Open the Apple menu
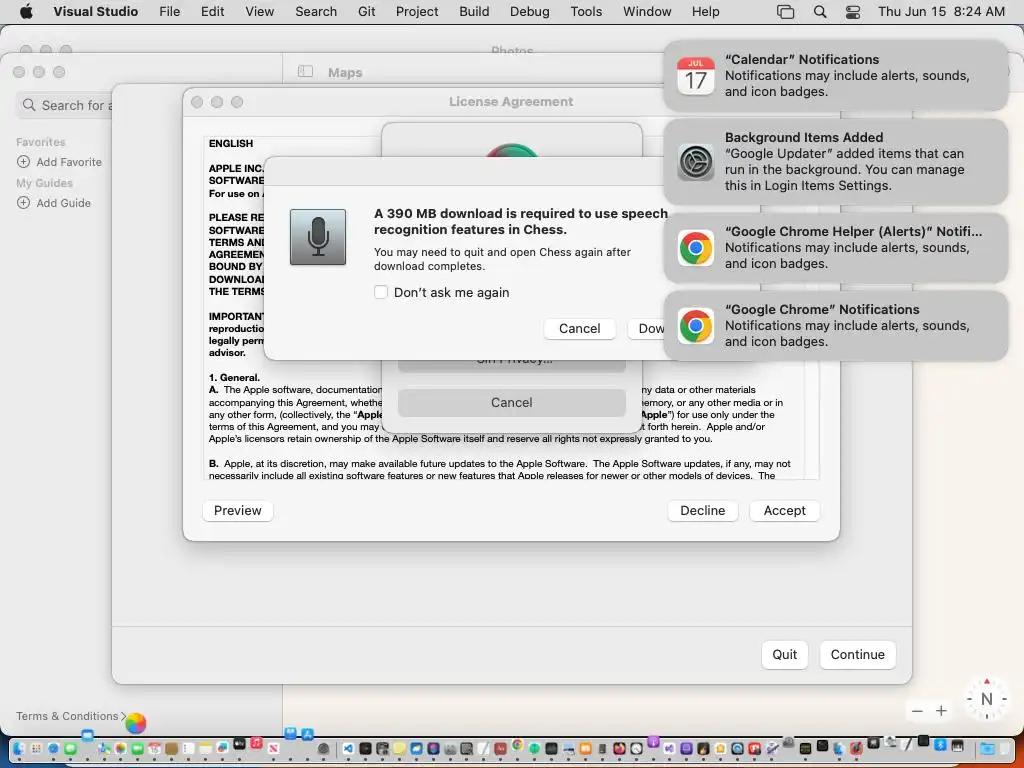Screen dimensions: 1024x768 pyautogui.click(x=26, y=12)
